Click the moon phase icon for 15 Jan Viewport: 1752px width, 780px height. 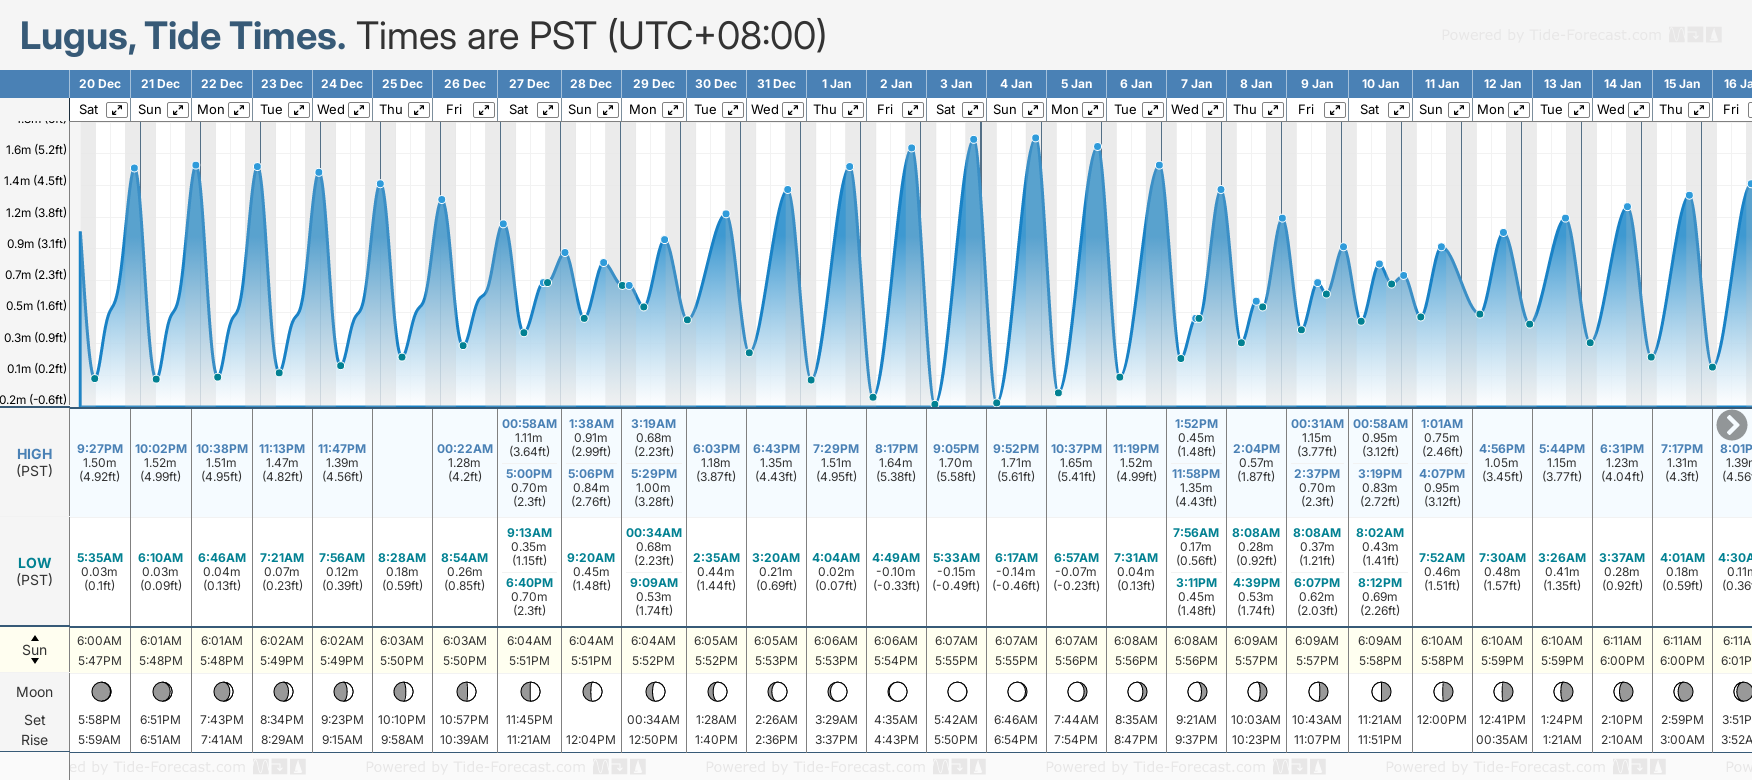pyautogui.click(x=1683, y=691)
